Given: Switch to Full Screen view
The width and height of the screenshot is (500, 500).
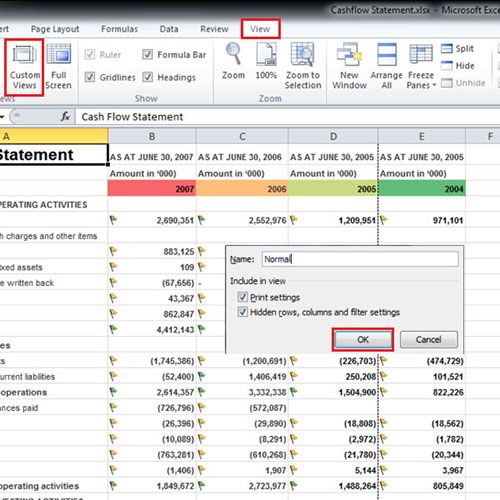Looking at the screenshot, I should pos(59,67).
